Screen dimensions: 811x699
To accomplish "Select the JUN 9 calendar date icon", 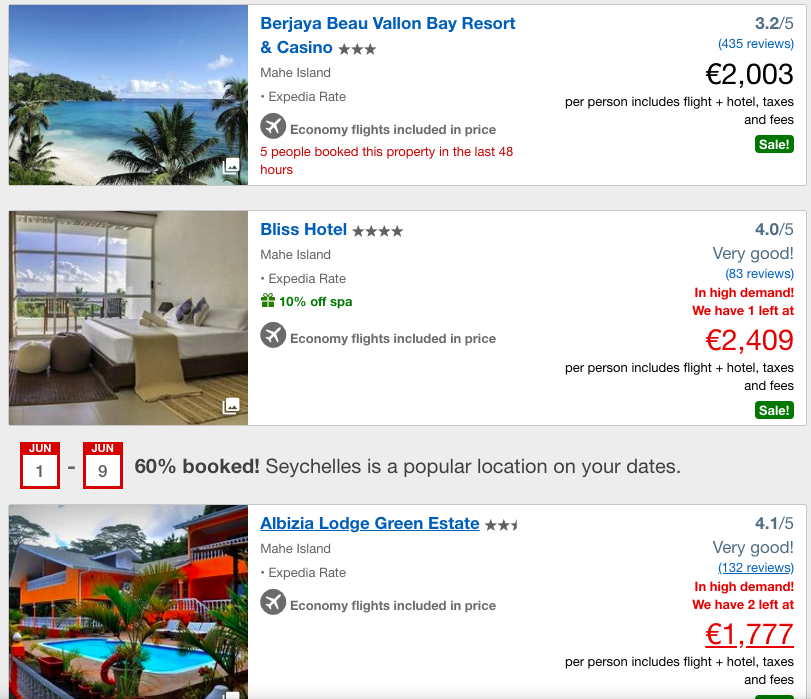I will click(103, 465).
